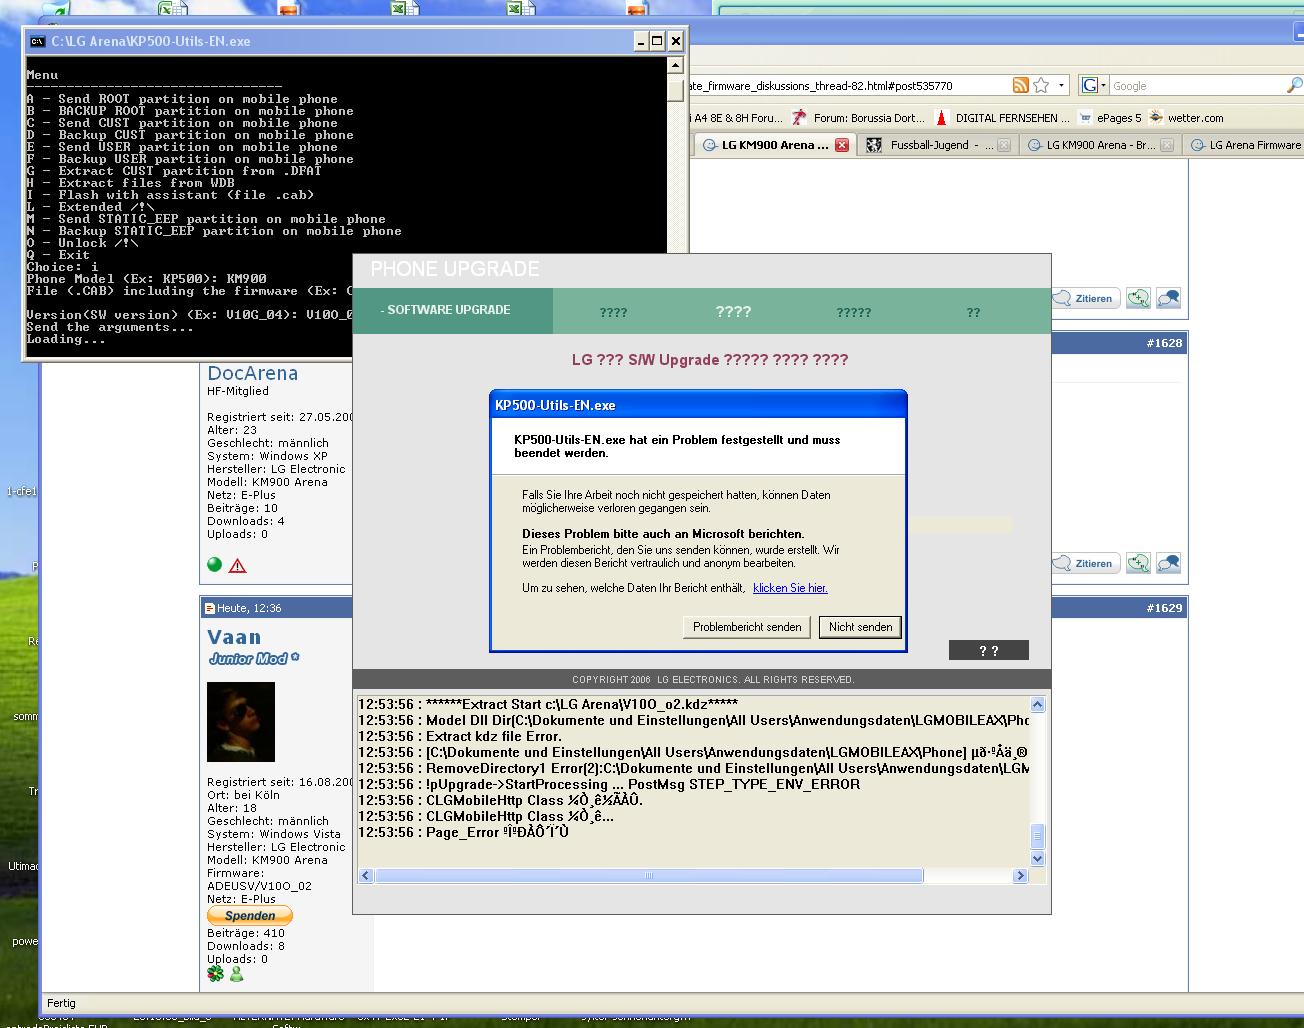Click red warning triangle report icon
The height and width of the screenshot is (1028, 1304).
pyautogui.click(x=237, y=566)
